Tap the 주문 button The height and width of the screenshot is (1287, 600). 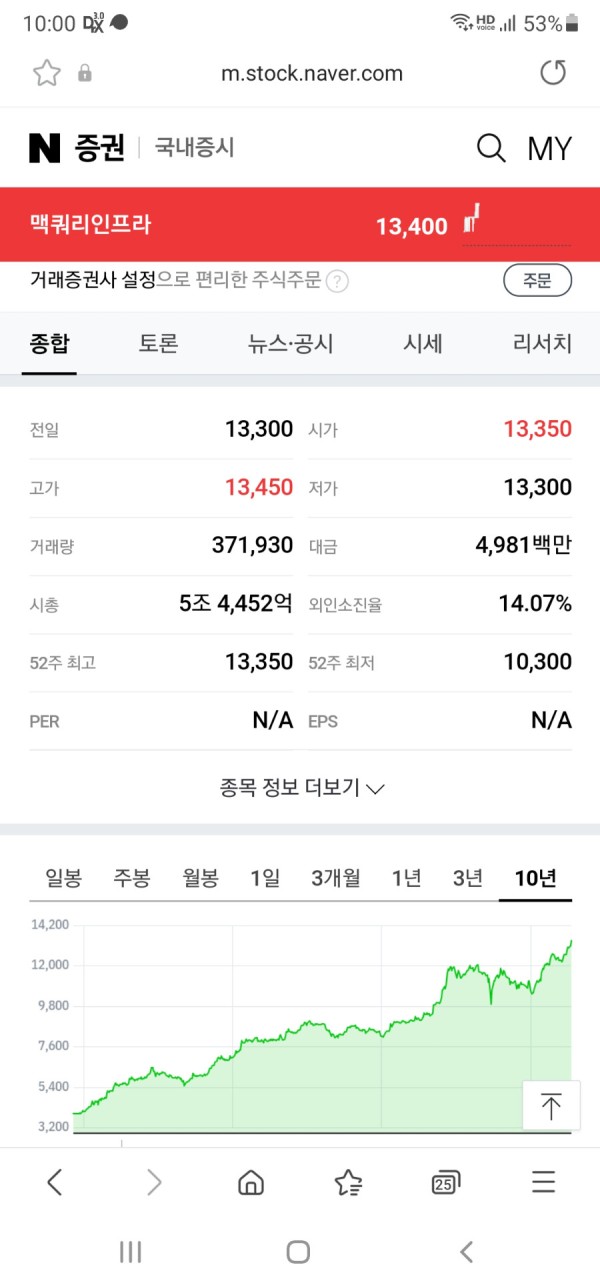pyautogui.click(x=537, y=281)
